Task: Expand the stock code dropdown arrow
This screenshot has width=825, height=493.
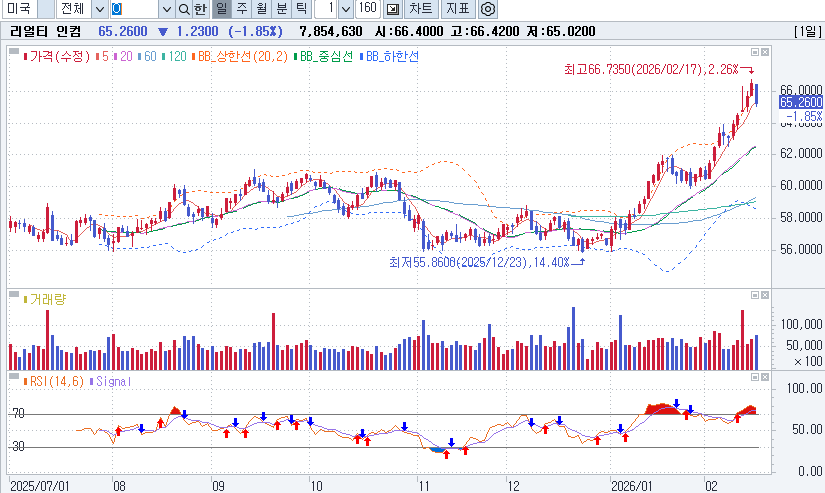Action: pyautogui.click(x=165, y=9)
